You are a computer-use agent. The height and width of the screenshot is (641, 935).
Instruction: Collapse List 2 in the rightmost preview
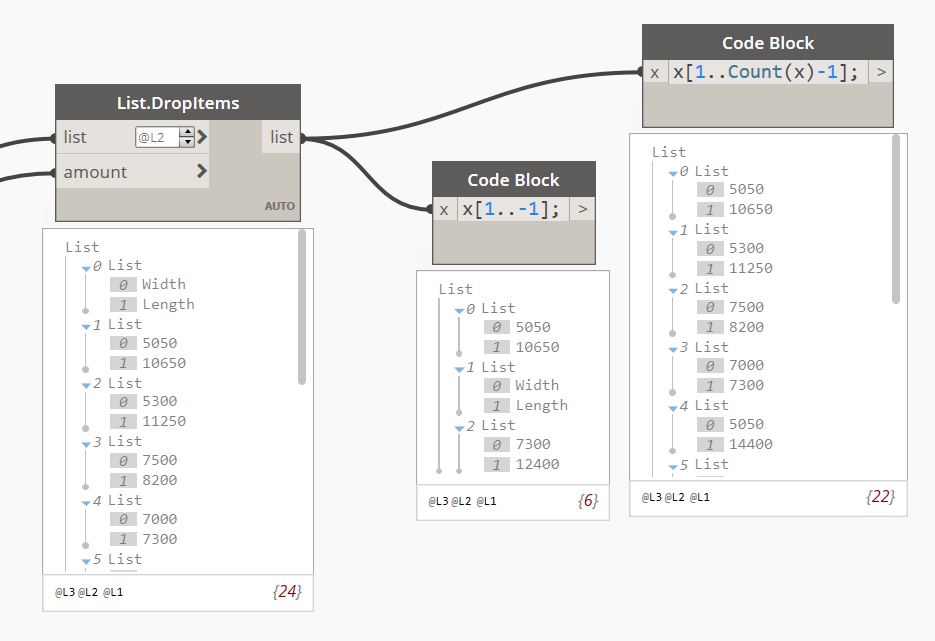(x=674, y=288)
